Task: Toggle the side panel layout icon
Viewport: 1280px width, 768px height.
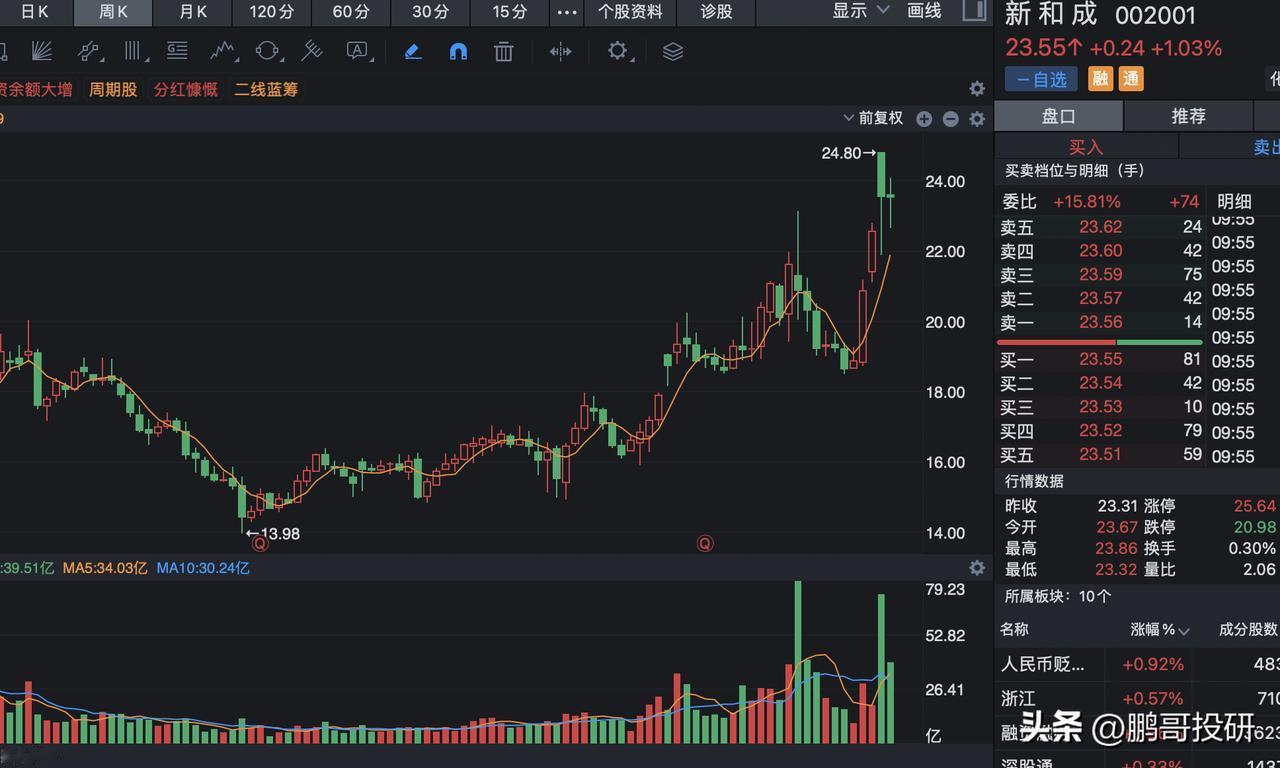Action: pyautogui.click(x=973, y=11)
